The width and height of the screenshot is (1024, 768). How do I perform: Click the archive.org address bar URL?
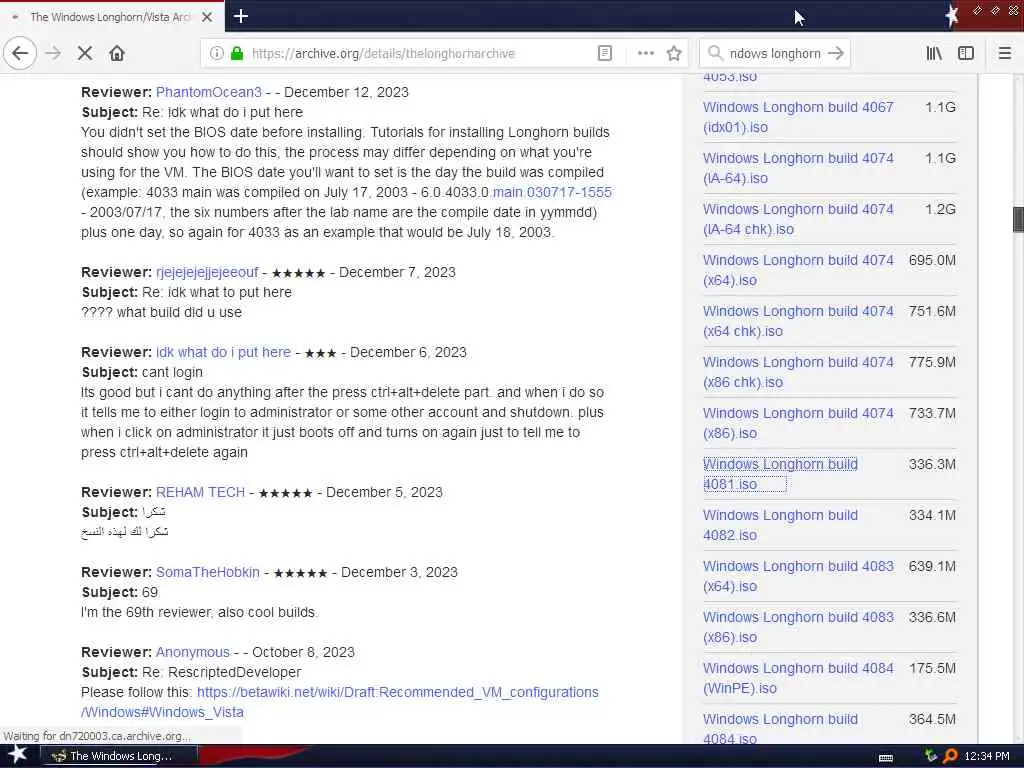tap(383, 54)
